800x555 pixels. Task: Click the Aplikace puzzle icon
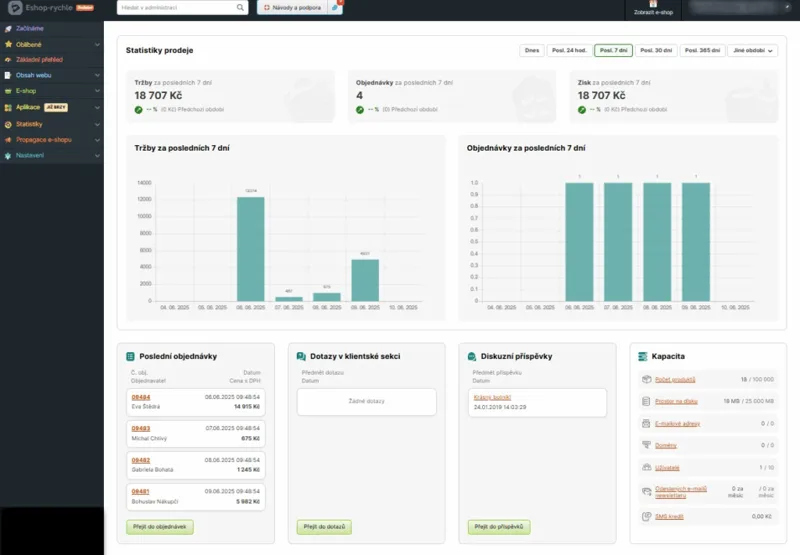(8, 108)
